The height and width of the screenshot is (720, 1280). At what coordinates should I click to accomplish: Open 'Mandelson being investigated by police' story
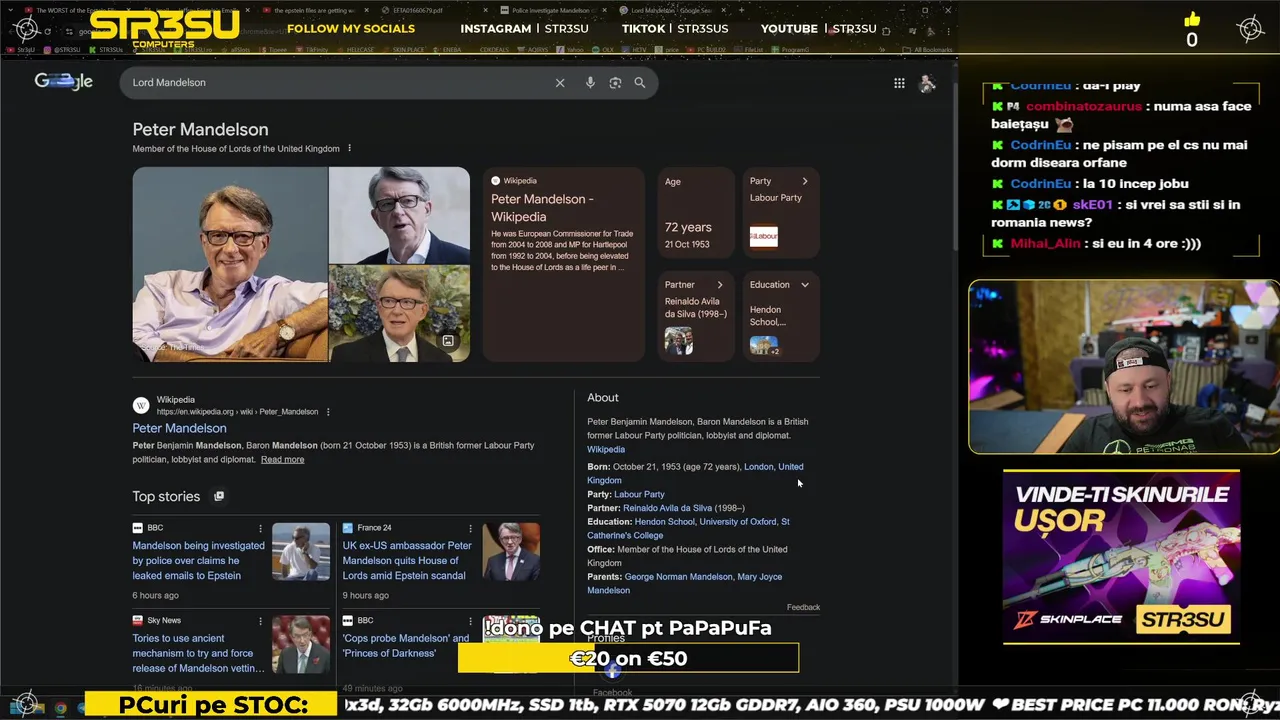point(198,560)
